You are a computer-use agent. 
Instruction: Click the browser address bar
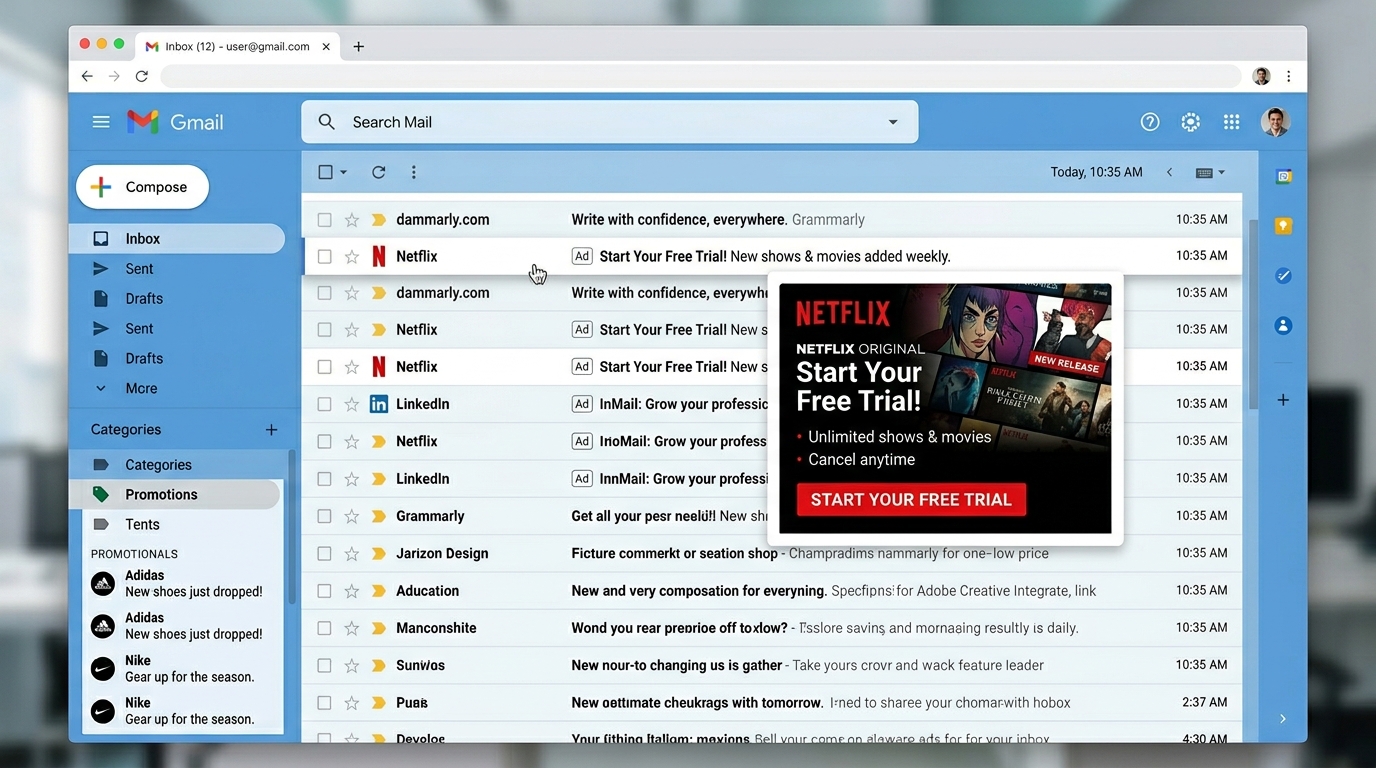700,76
